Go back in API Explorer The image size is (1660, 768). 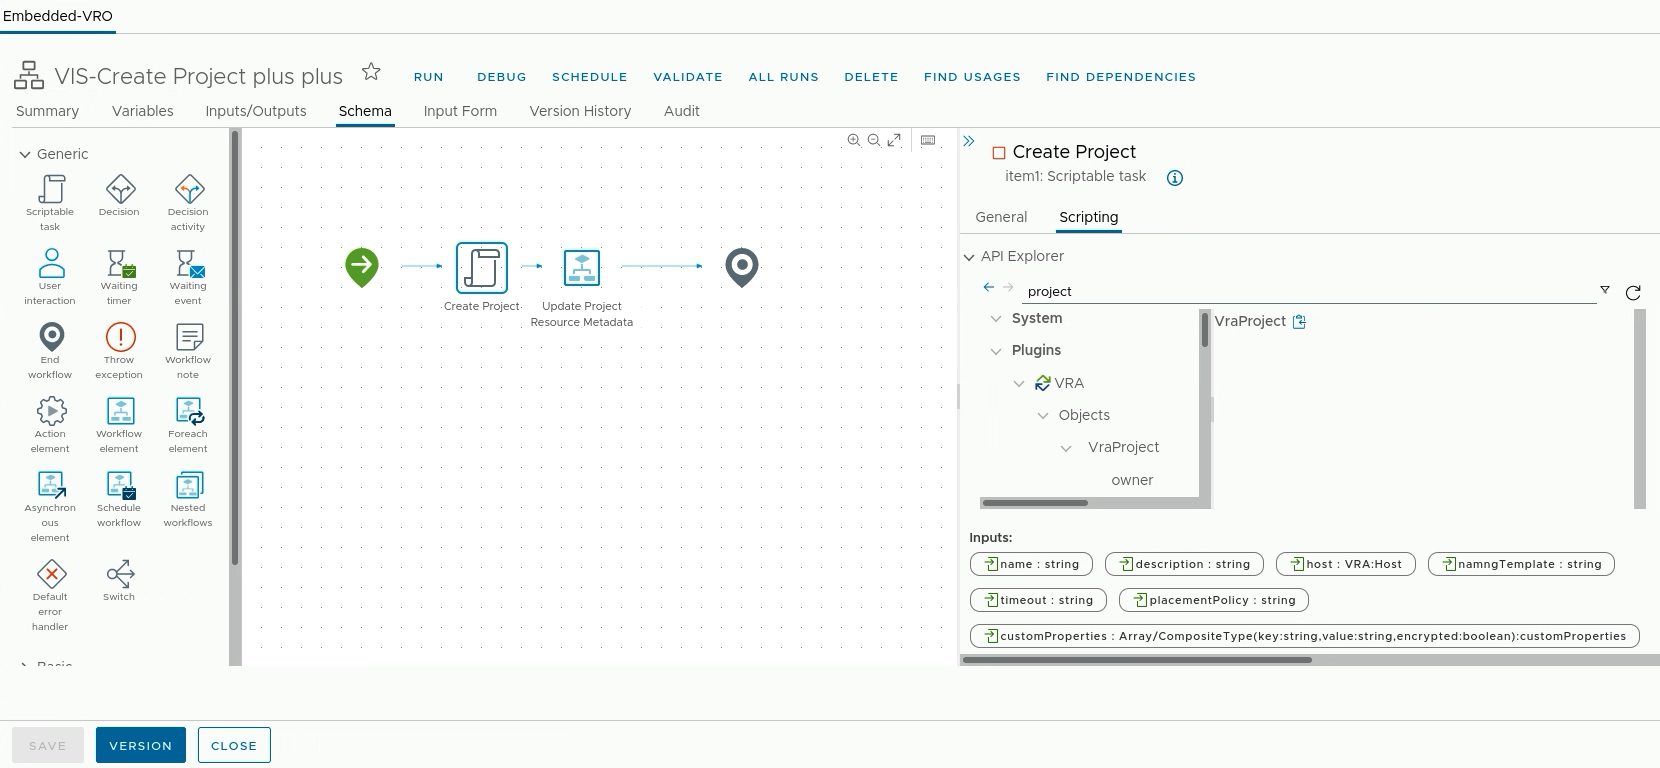(989, 287)
